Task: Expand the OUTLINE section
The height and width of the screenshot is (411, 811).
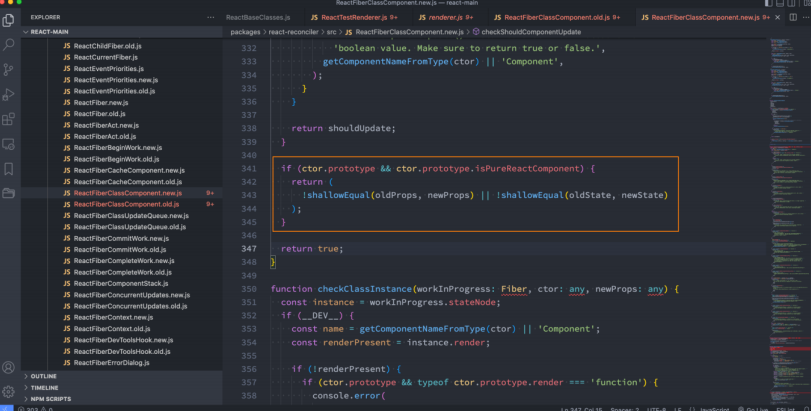Action: click(x=122, y=376)
